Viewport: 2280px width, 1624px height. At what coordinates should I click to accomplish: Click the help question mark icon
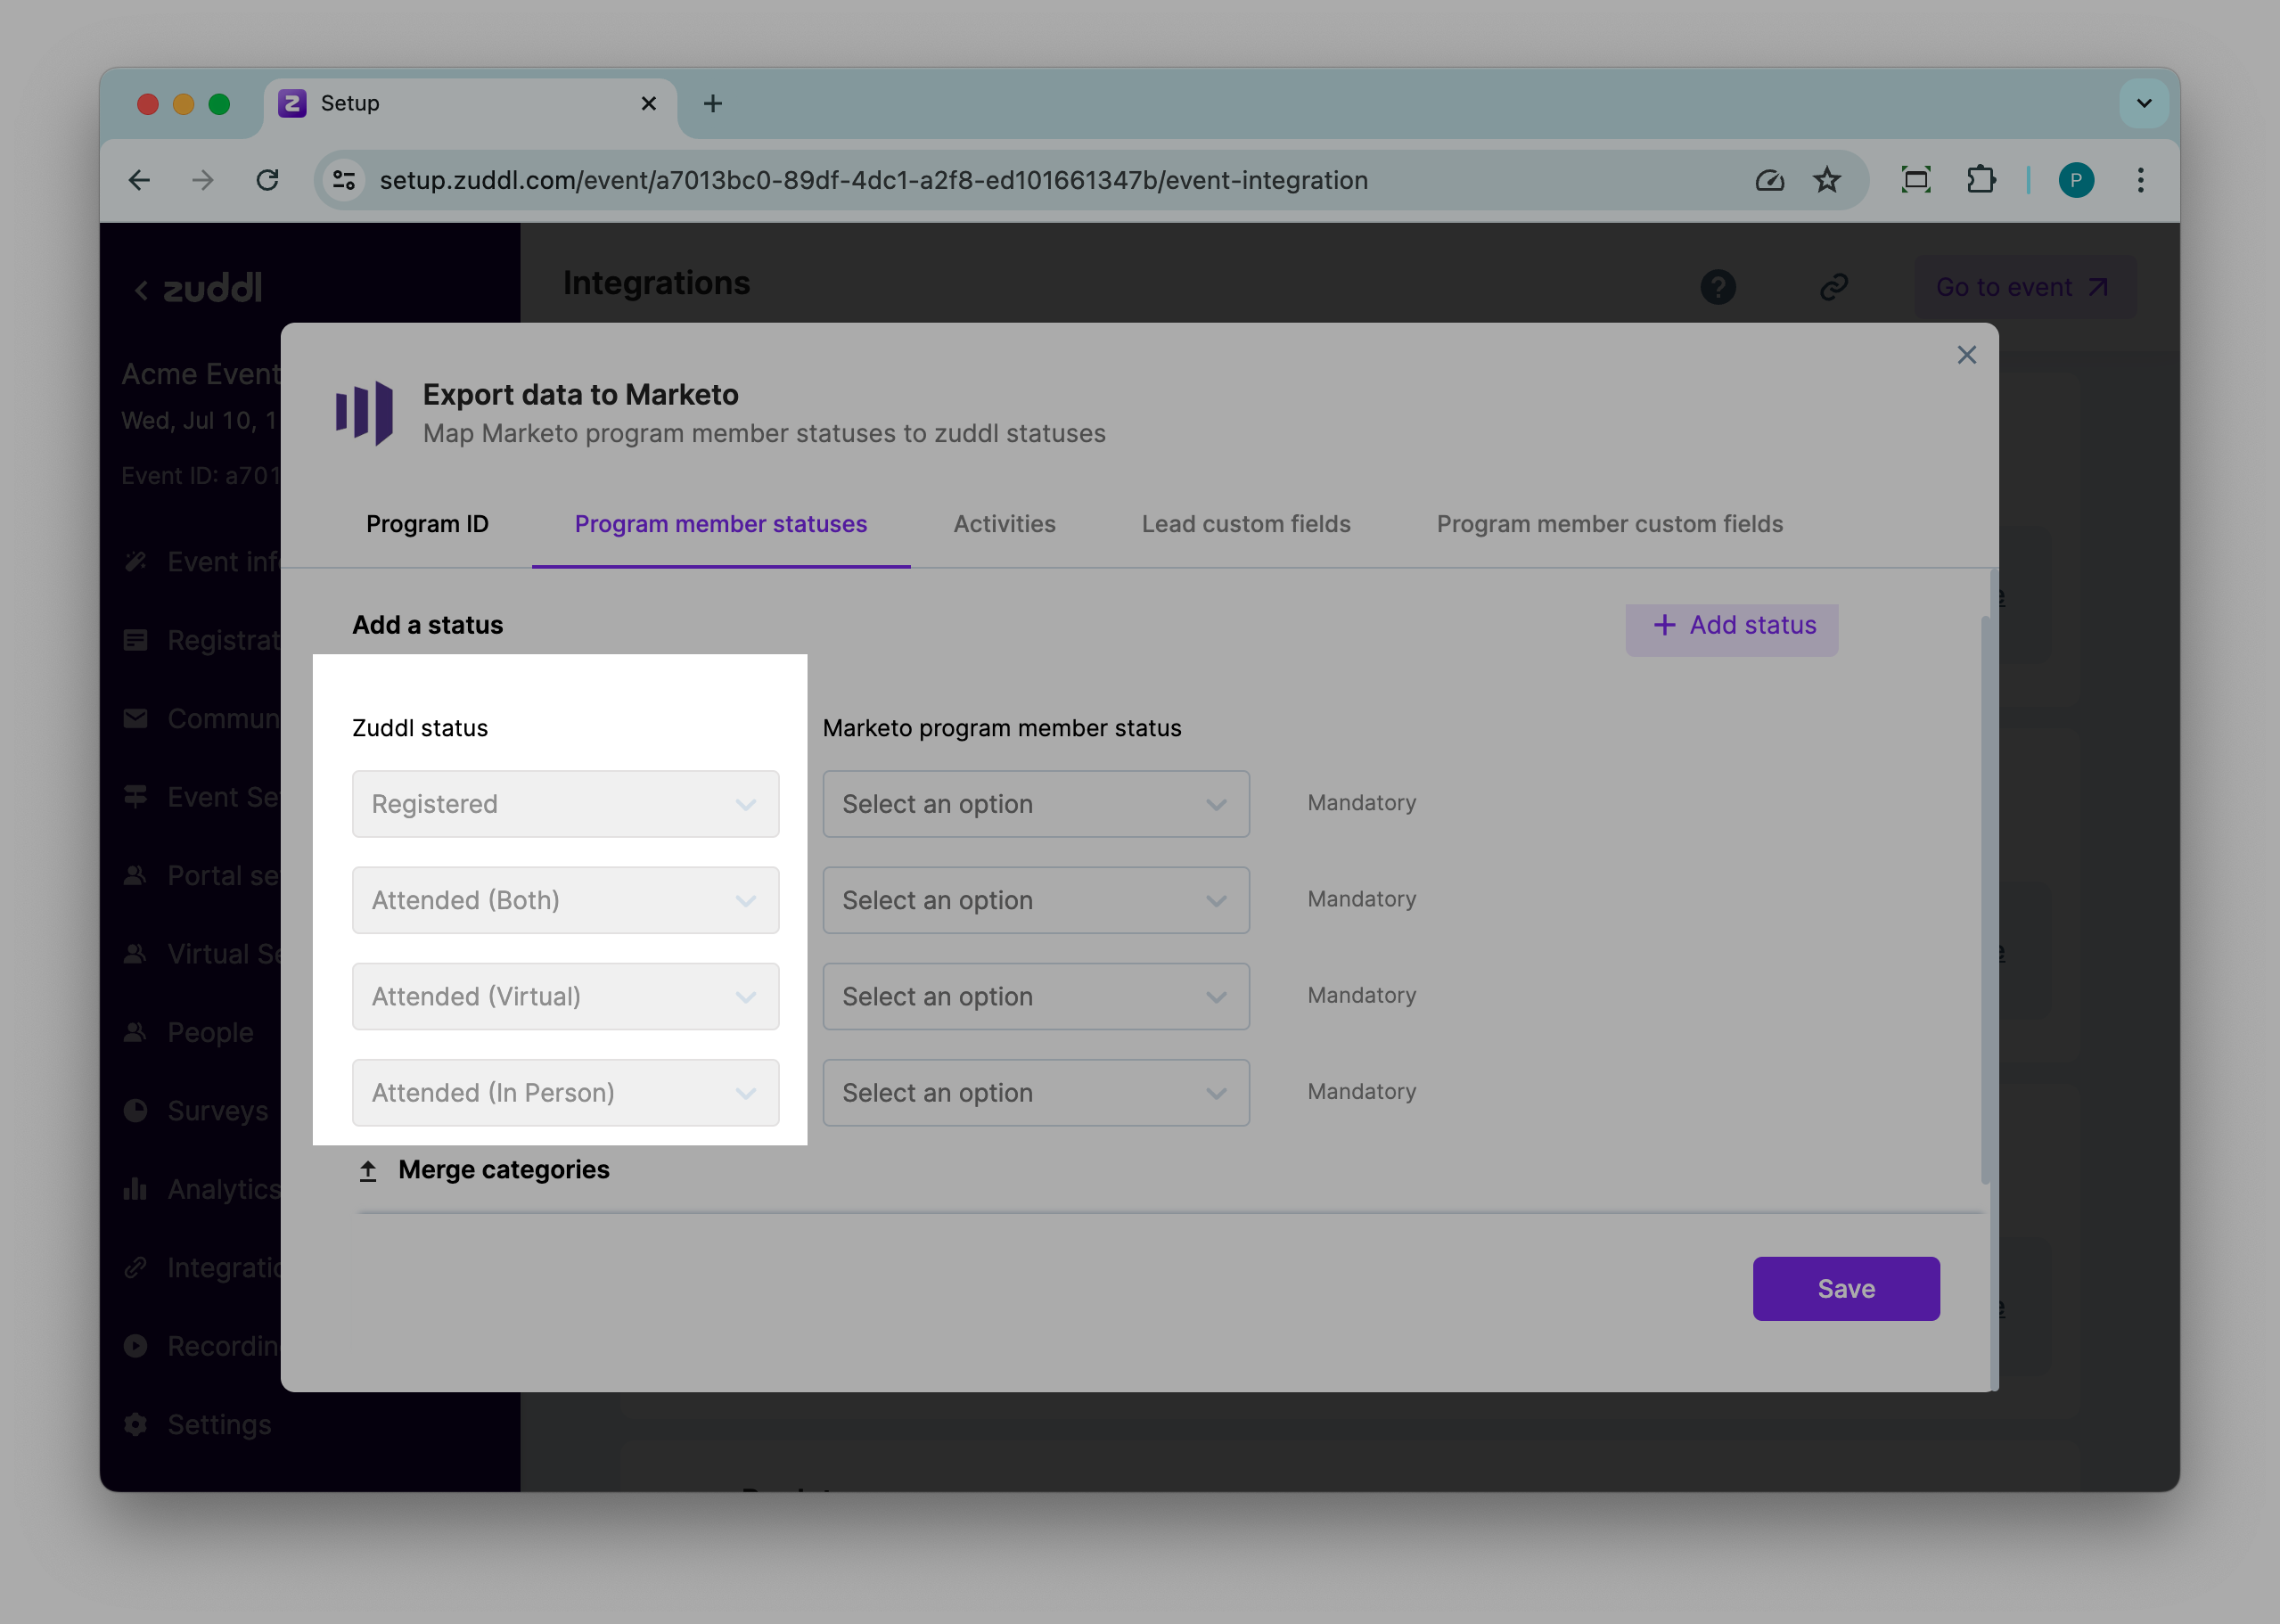click(x=1718, y=287)
